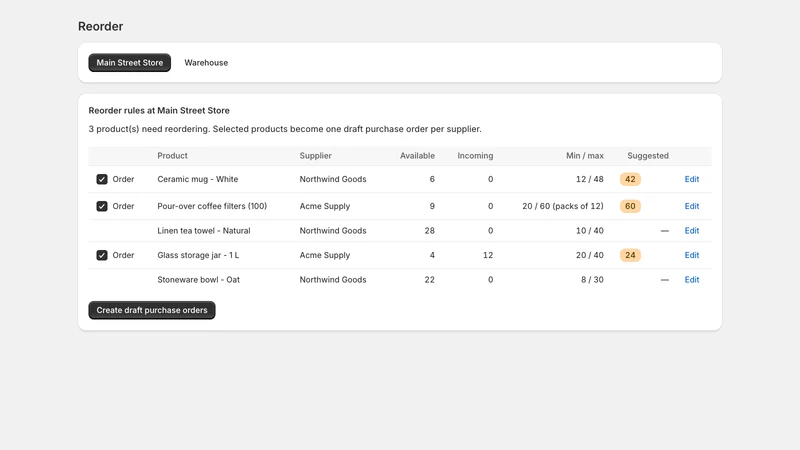Uncheck Order for Pour-over coffee filters
Image resolution: width=800 pixels, height=450 pixels.
point(102,206)
